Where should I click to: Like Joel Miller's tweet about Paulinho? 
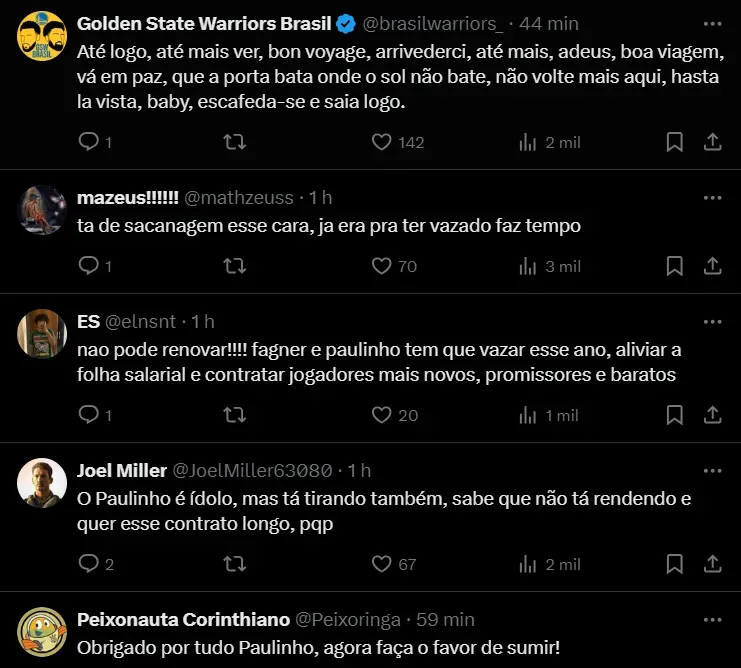(x=381, y=564)
